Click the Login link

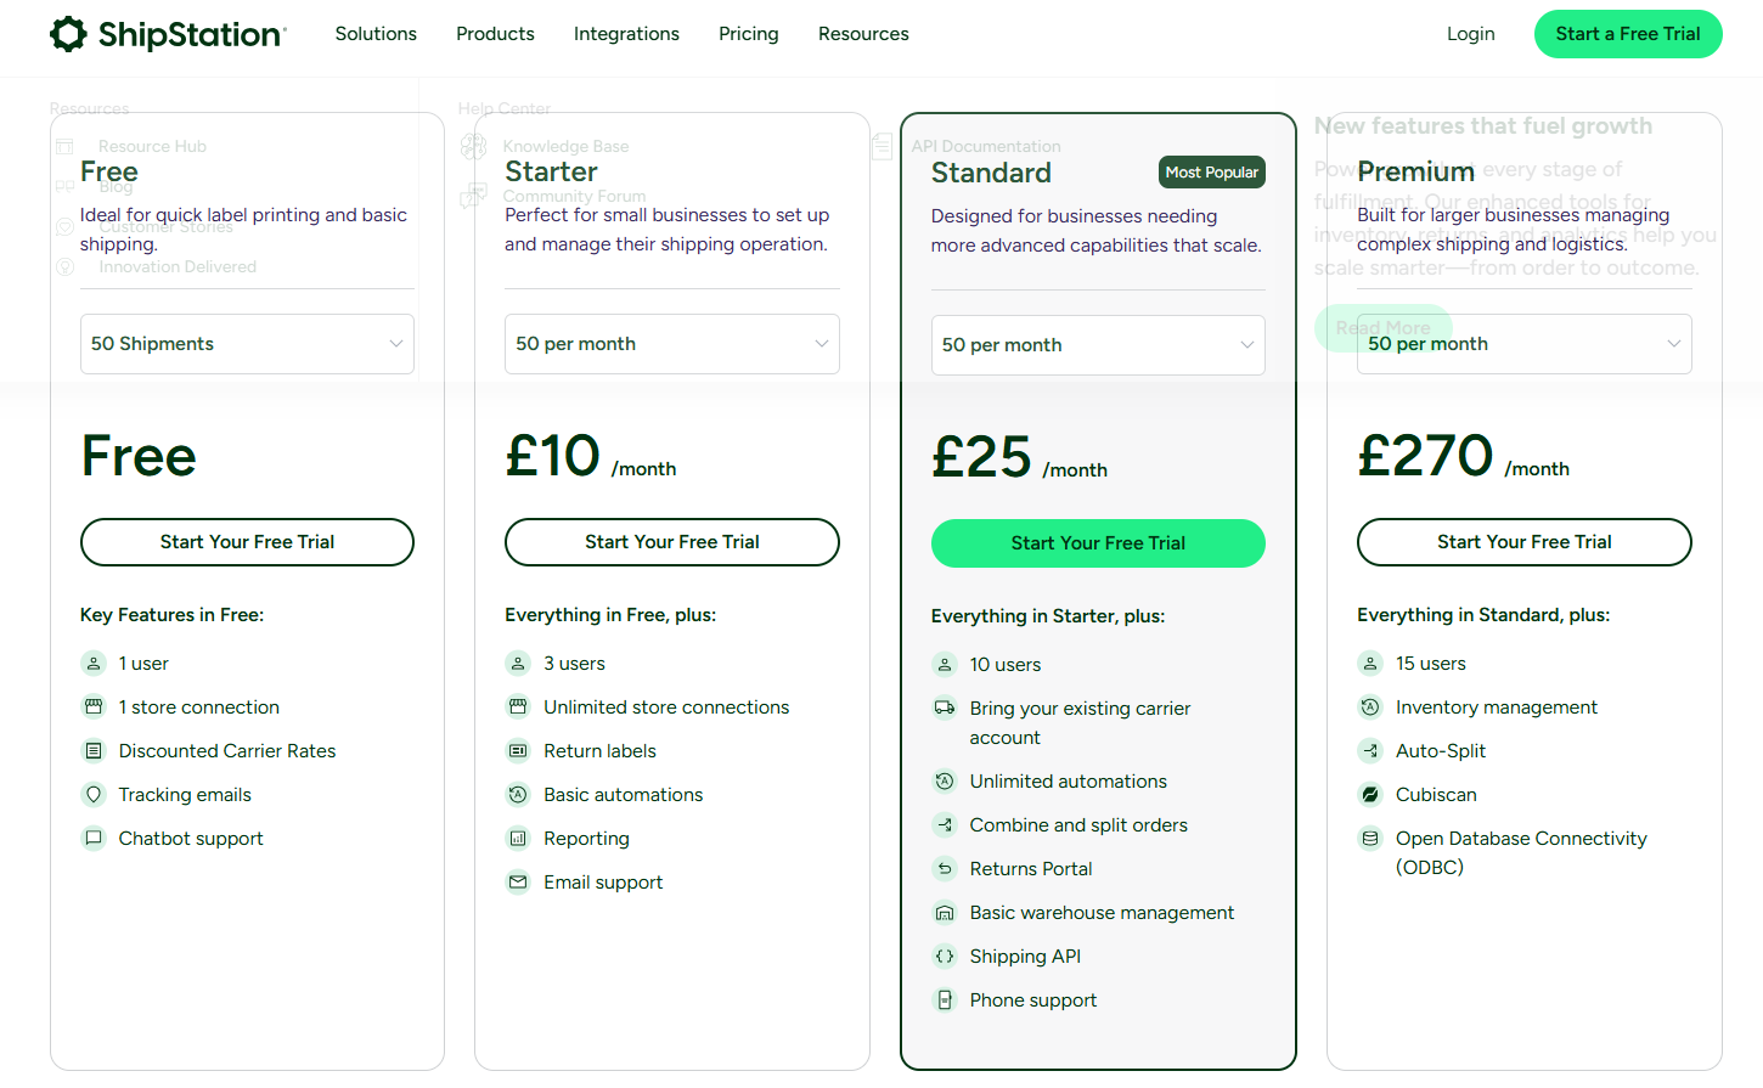(1470, 33)
